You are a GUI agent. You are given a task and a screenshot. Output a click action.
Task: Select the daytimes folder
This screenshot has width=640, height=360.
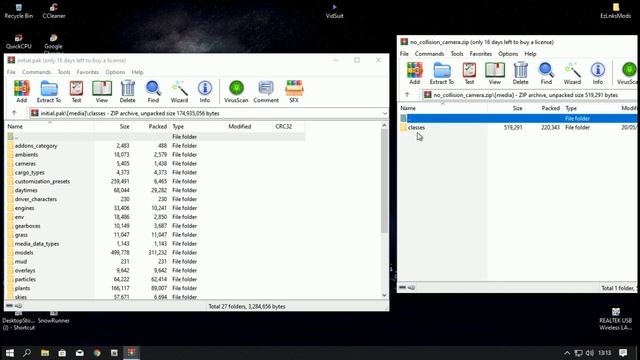[26, 190]
